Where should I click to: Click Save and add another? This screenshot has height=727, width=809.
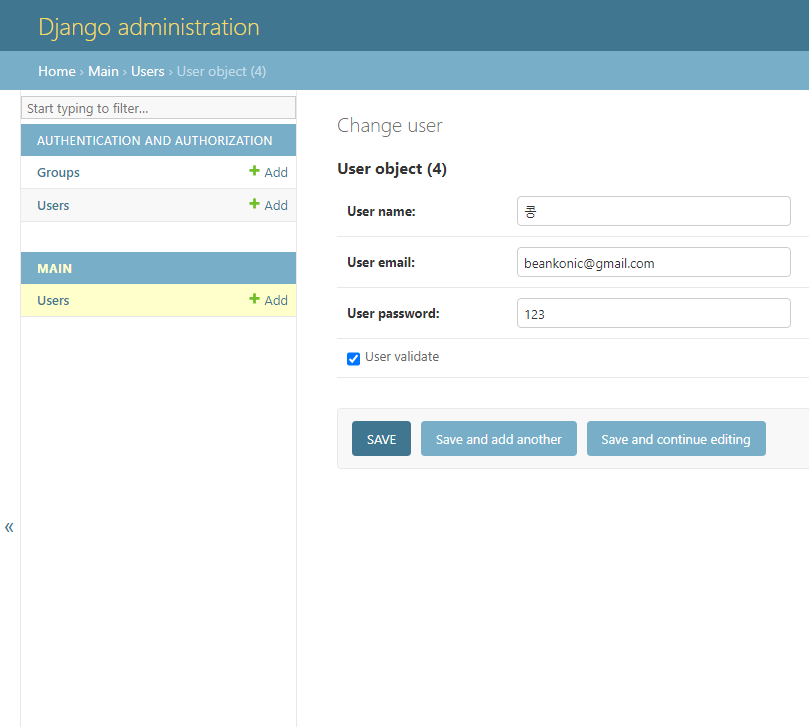498,439
